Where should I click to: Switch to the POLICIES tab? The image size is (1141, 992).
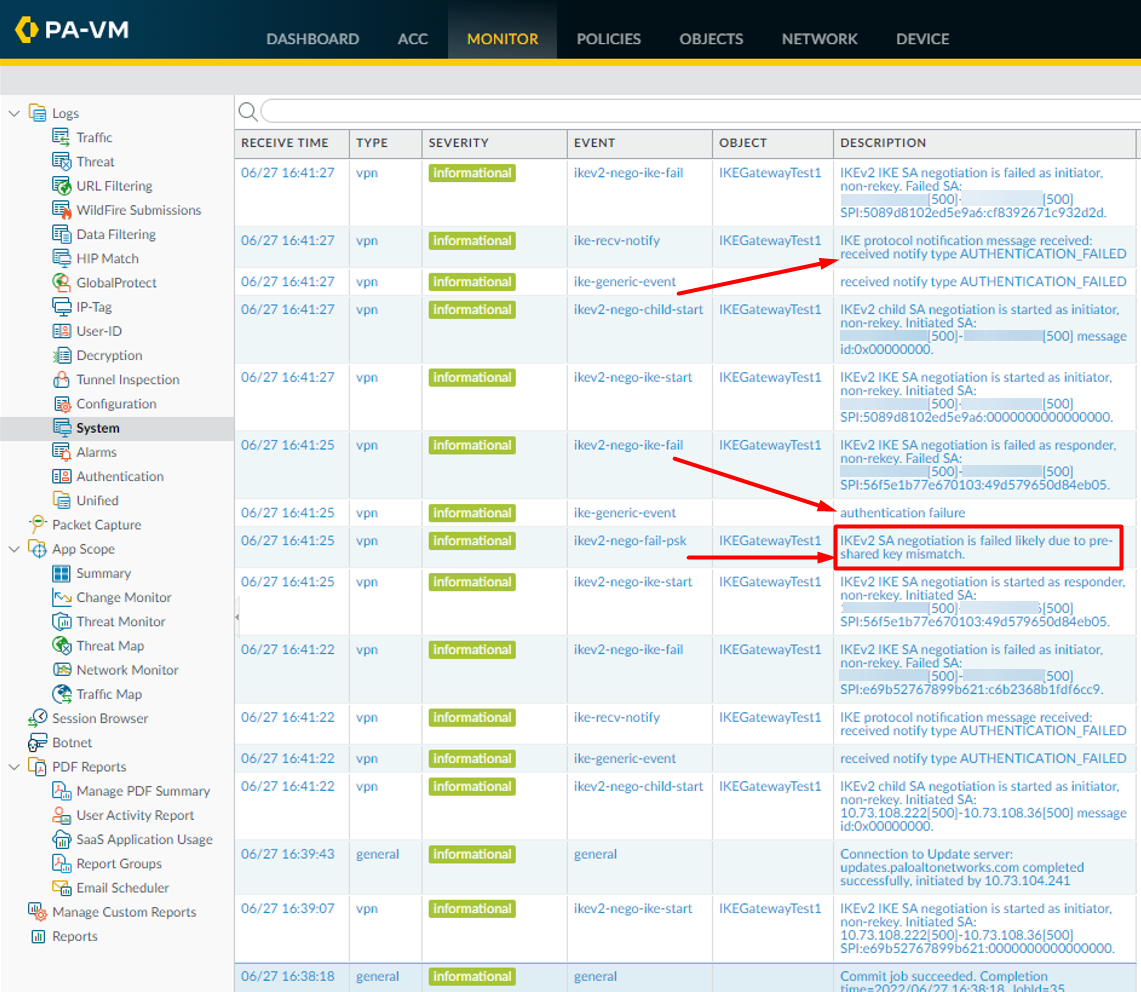[608, 39]
